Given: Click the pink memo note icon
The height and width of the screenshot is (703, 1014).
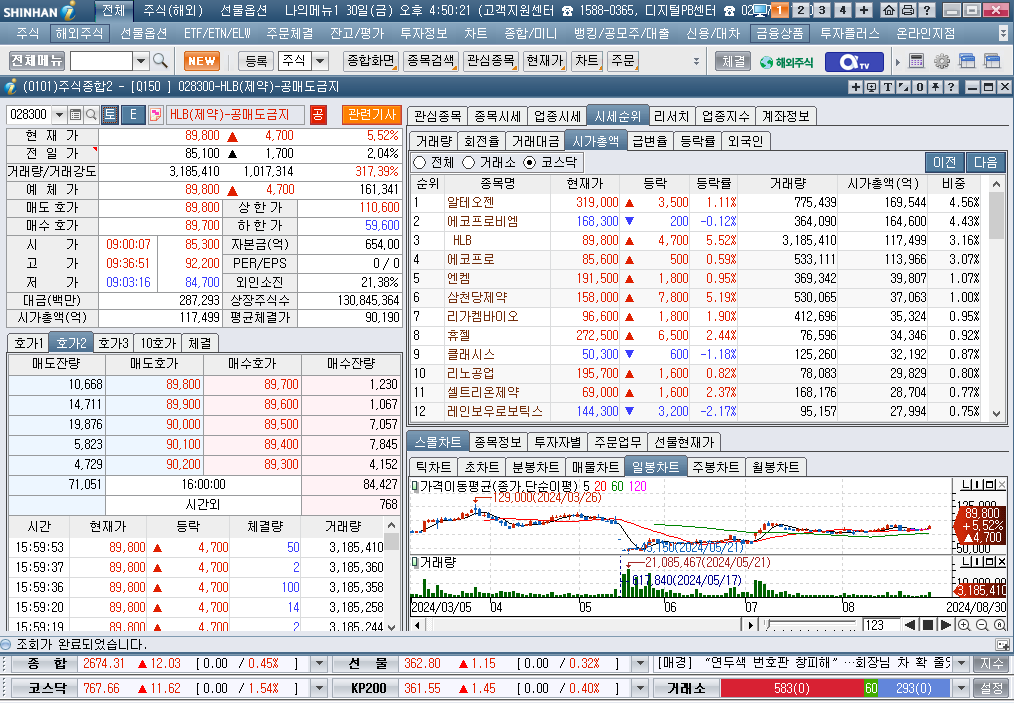Looking at the screenshot, I should point(155,115).
